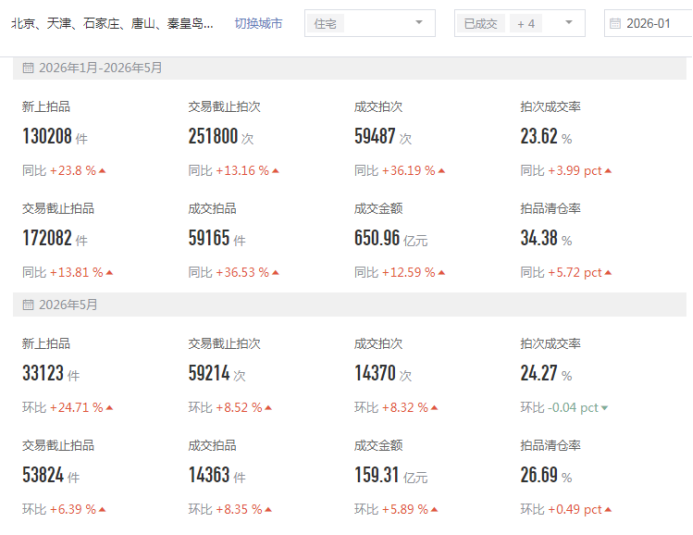Open the 住宅 property type dropdown
693x535 pixels.
coord(369,23)
